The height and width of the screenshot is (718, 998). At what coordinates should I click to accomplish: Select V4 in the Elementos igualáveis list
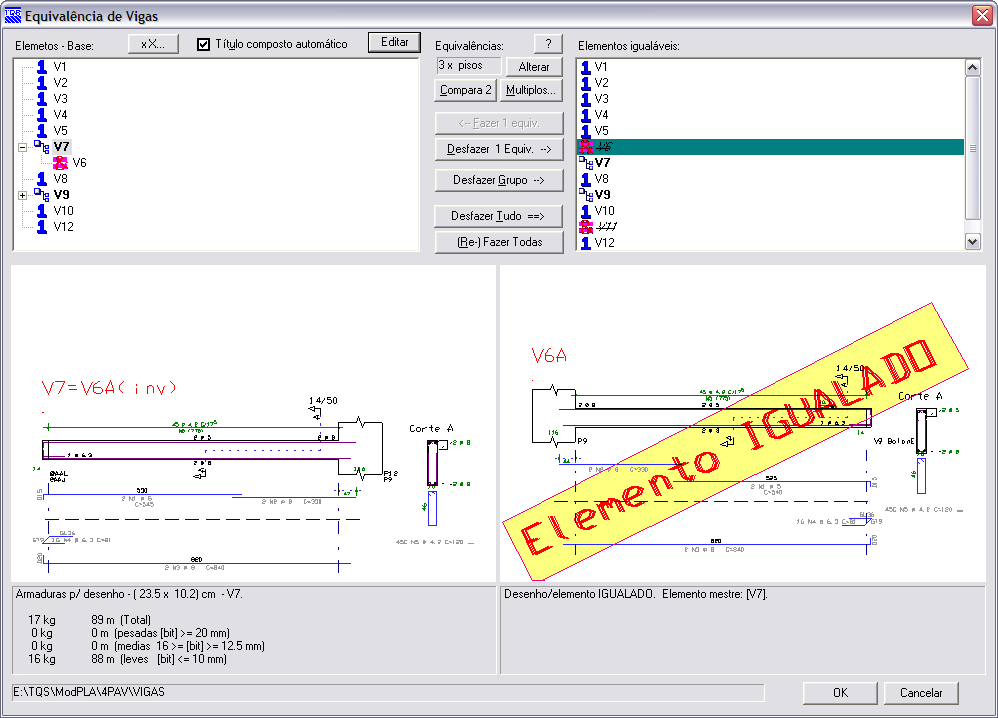click(602, 115)
